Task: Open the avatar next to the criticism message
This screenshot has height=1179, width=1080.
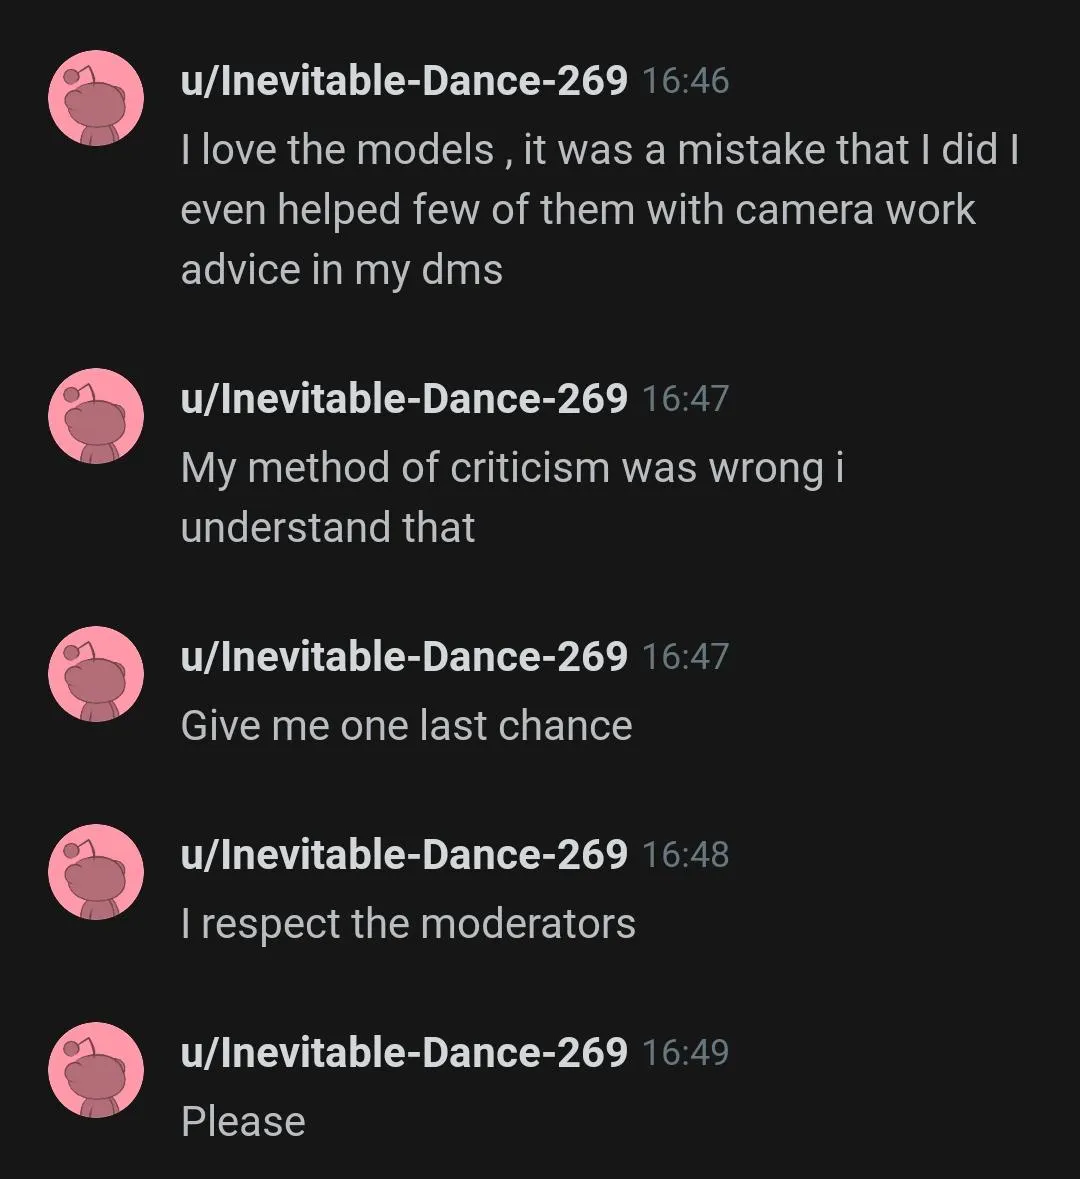Action: click(x=96, y=416)
